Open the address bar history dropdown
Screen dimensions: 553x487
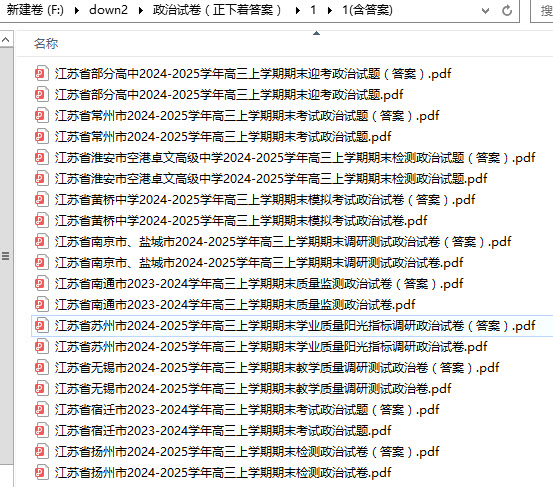point(485,11)
